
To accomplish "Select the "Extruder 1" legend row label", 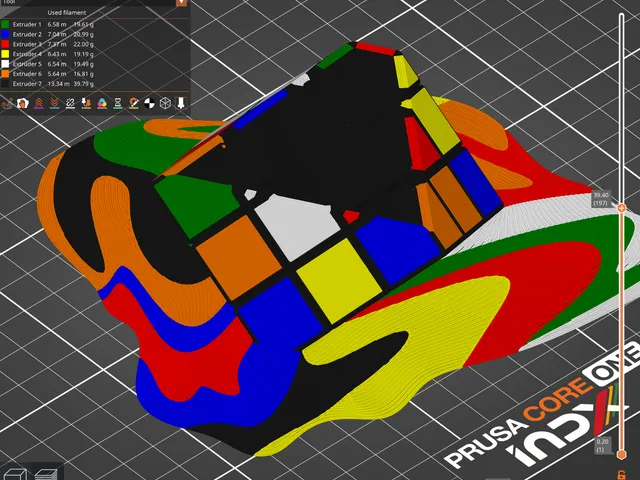I will [27, 24].
